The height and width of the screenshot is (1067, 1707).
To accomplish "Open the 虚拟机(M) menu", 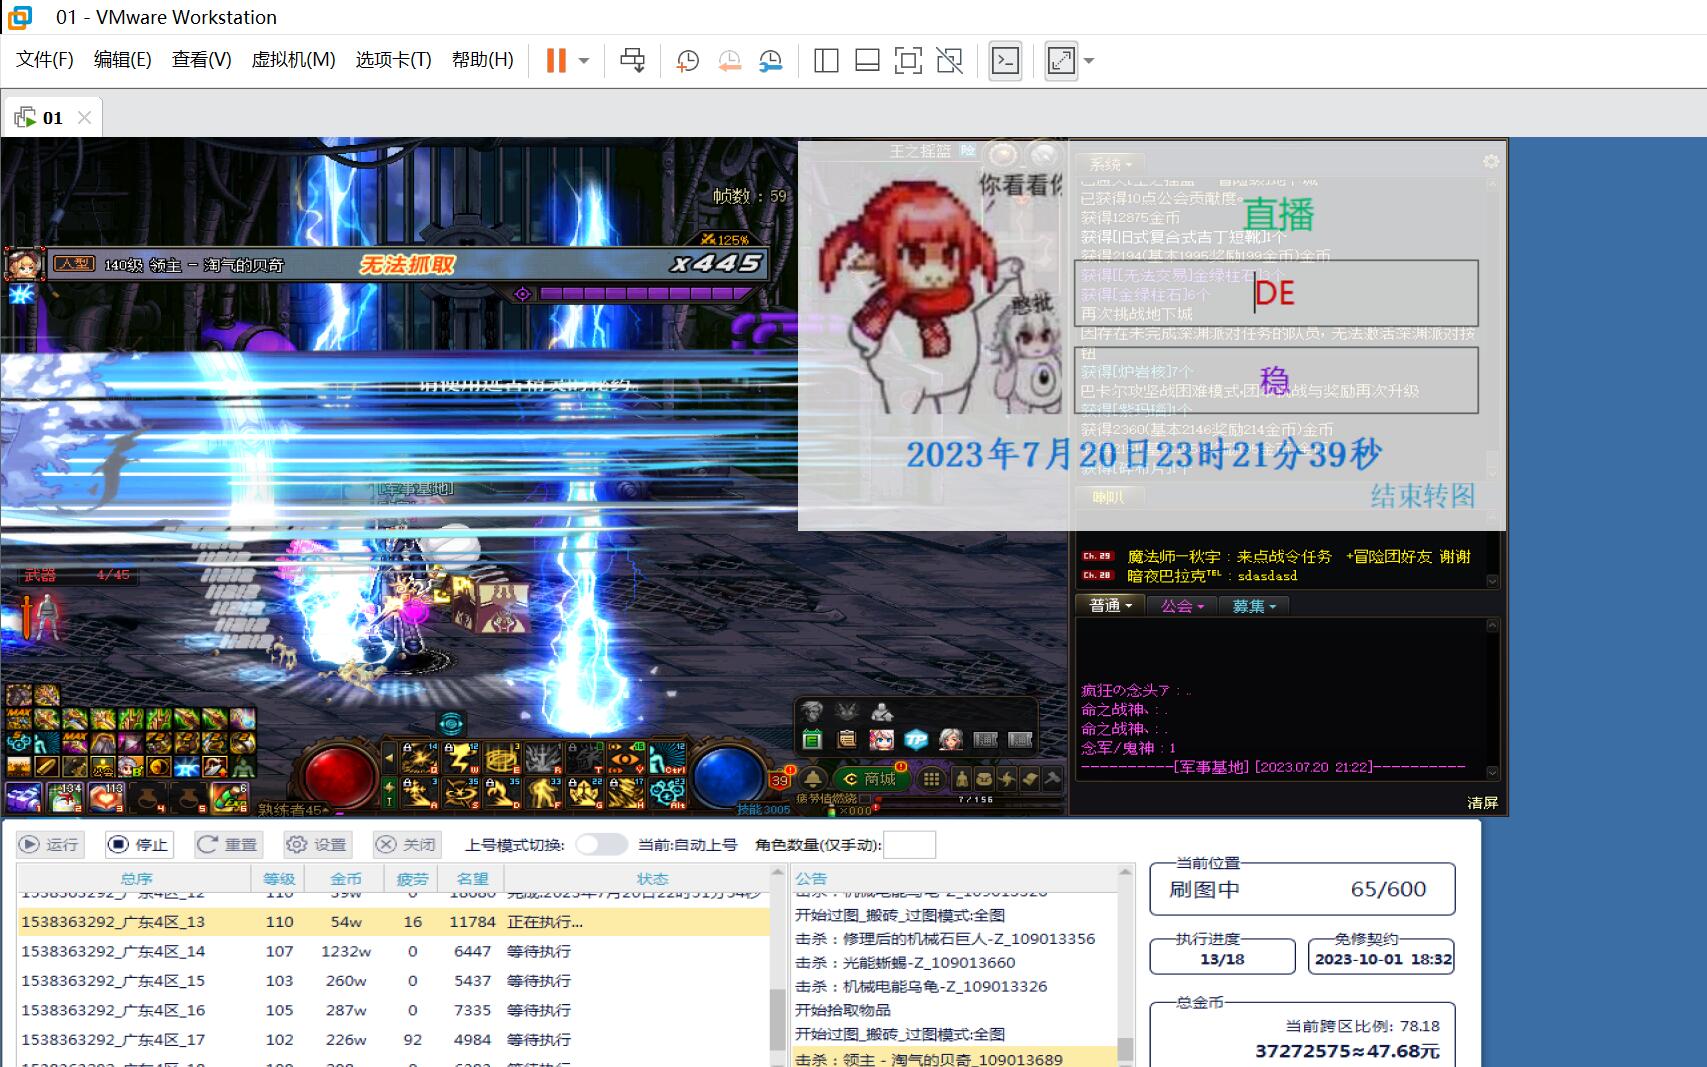I will (x=293, y=60).
